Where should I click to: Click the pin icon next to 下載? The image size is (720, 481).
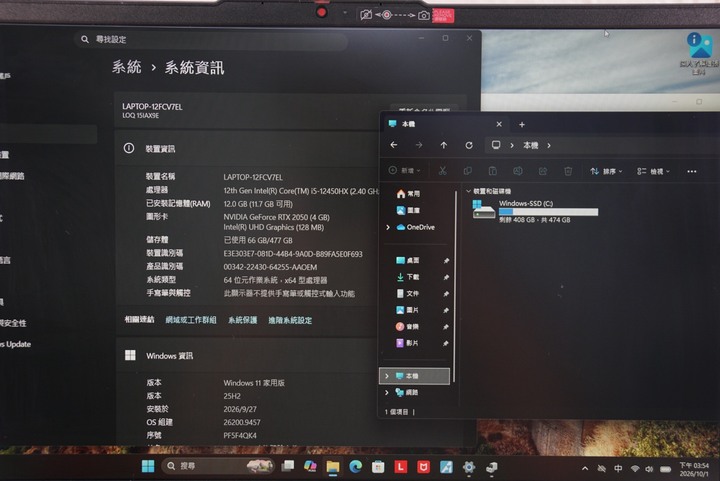point(446,277)
